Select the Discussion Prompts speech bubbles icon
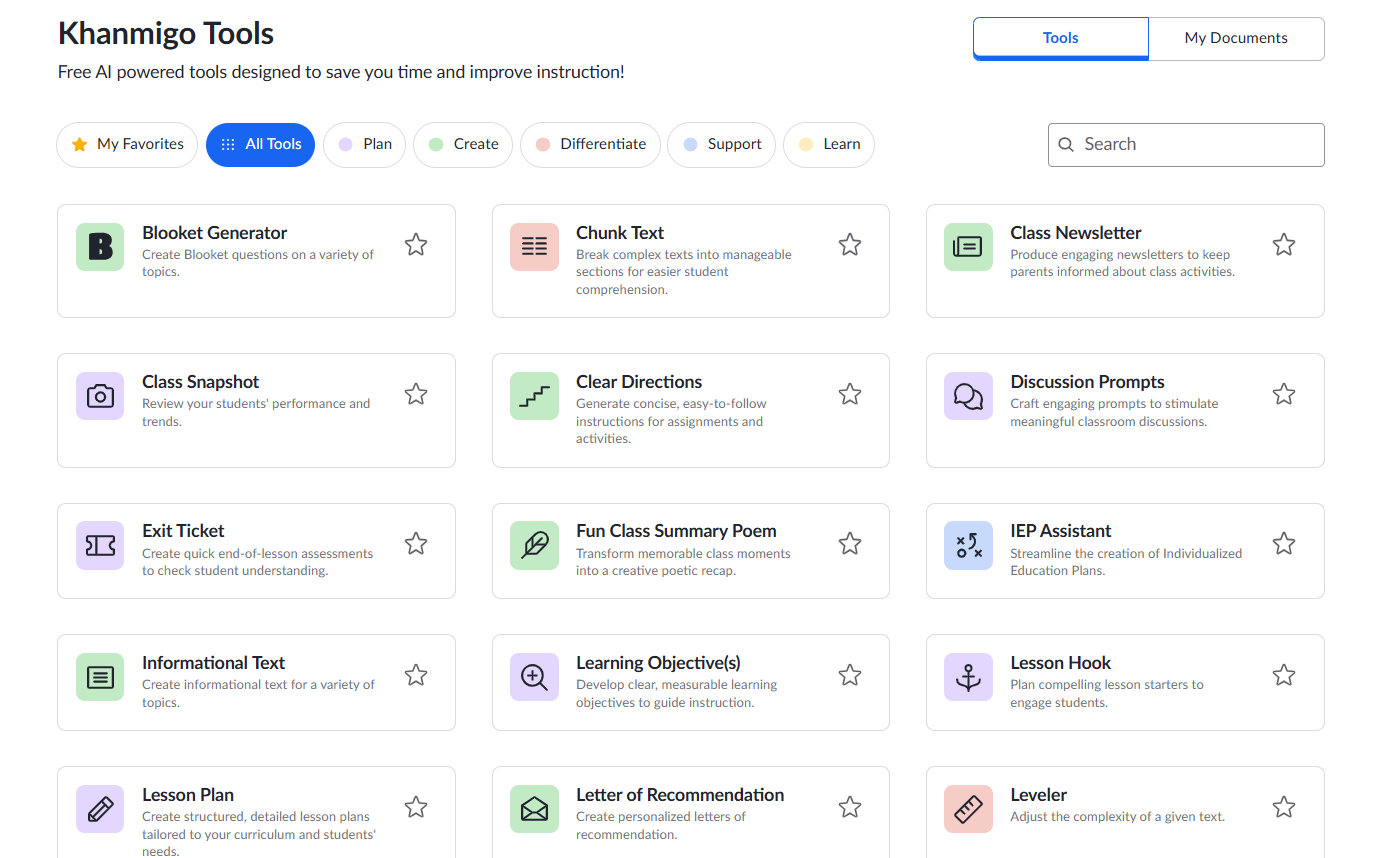The height and width of the screenshot is (858, 1376). click(x=968, y=396)
